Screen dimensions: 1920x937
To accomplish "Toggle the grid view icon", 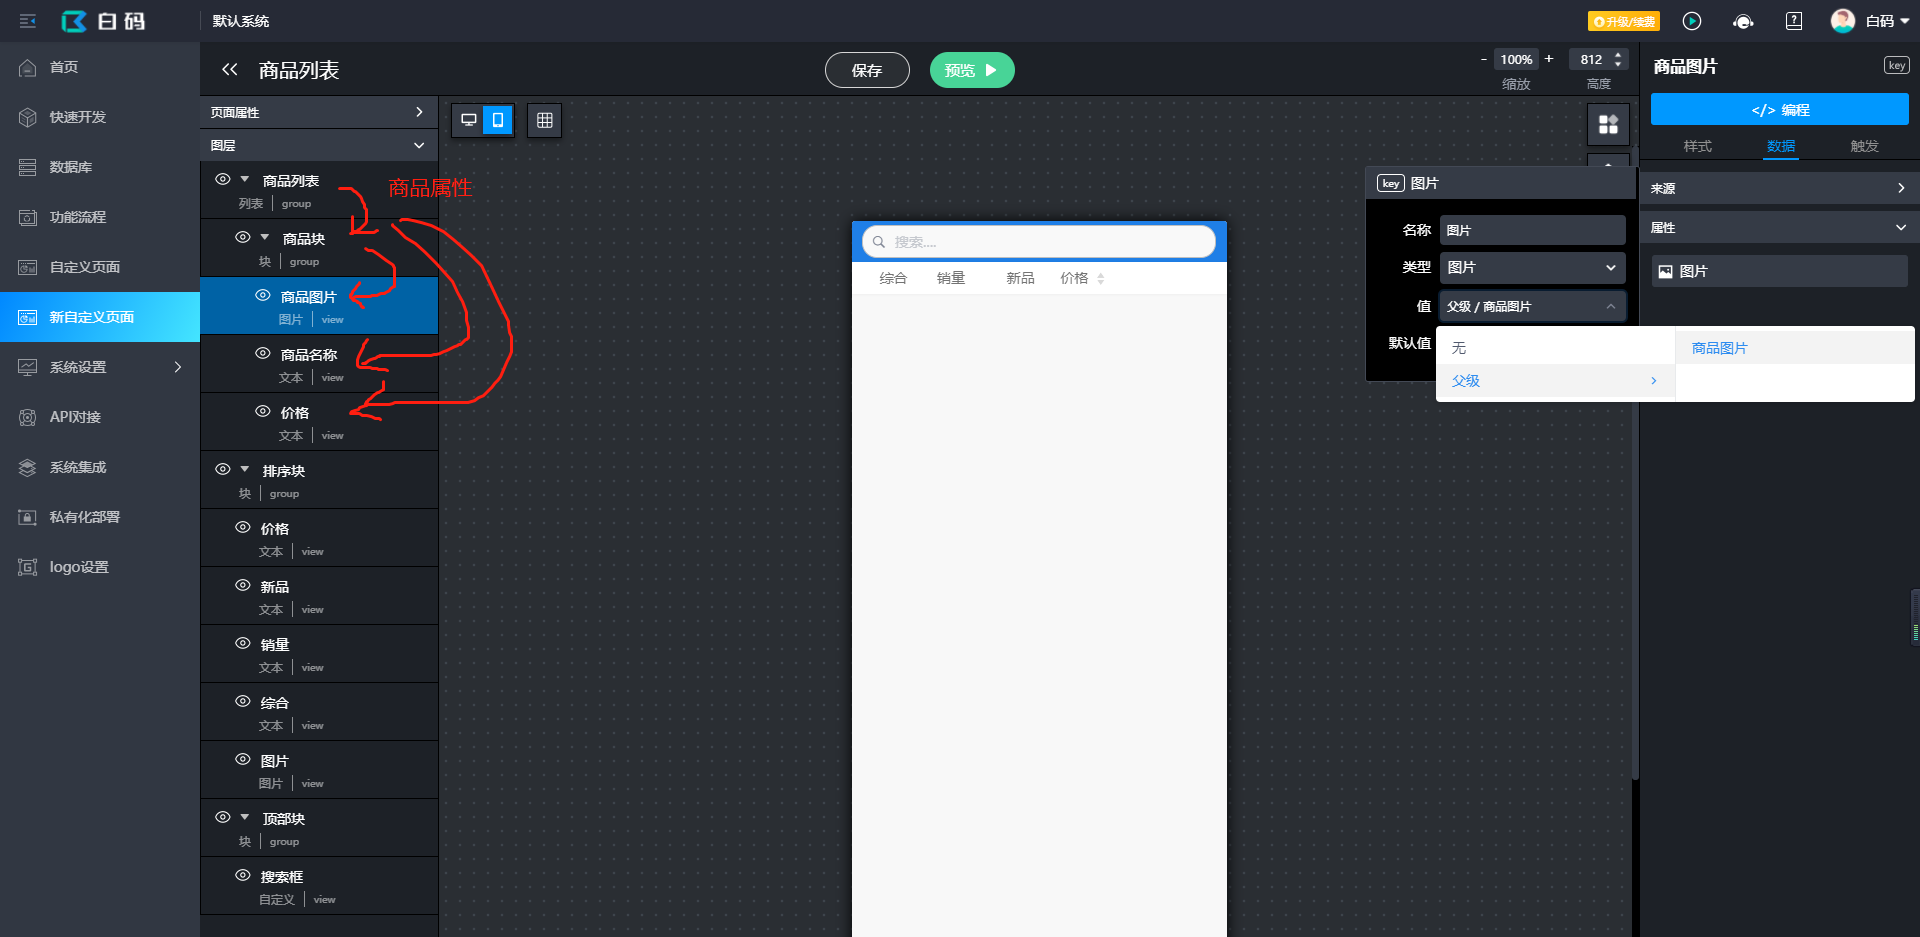I will (545, 120).
